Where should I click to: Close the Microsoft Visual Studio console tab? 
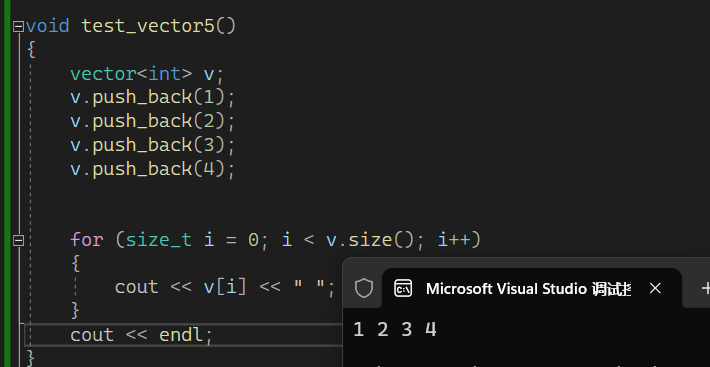pyautogui.click(x=655, y=288)
